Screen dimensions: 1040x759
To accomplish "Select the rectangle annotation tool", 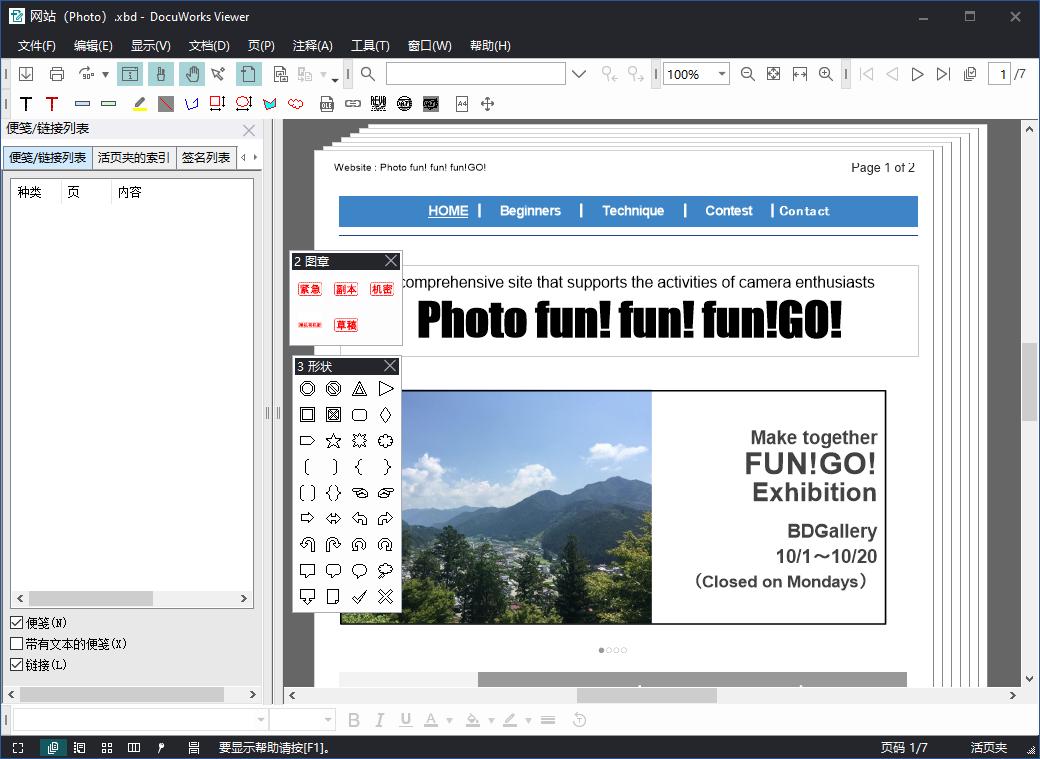I will [215, 103].
